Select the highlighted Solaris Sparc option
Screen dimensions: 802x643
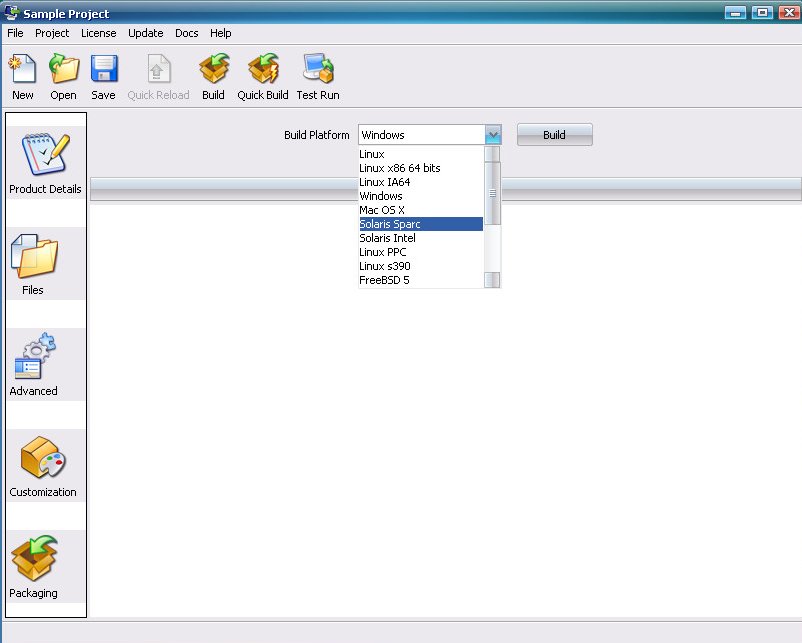coord(420,224)
